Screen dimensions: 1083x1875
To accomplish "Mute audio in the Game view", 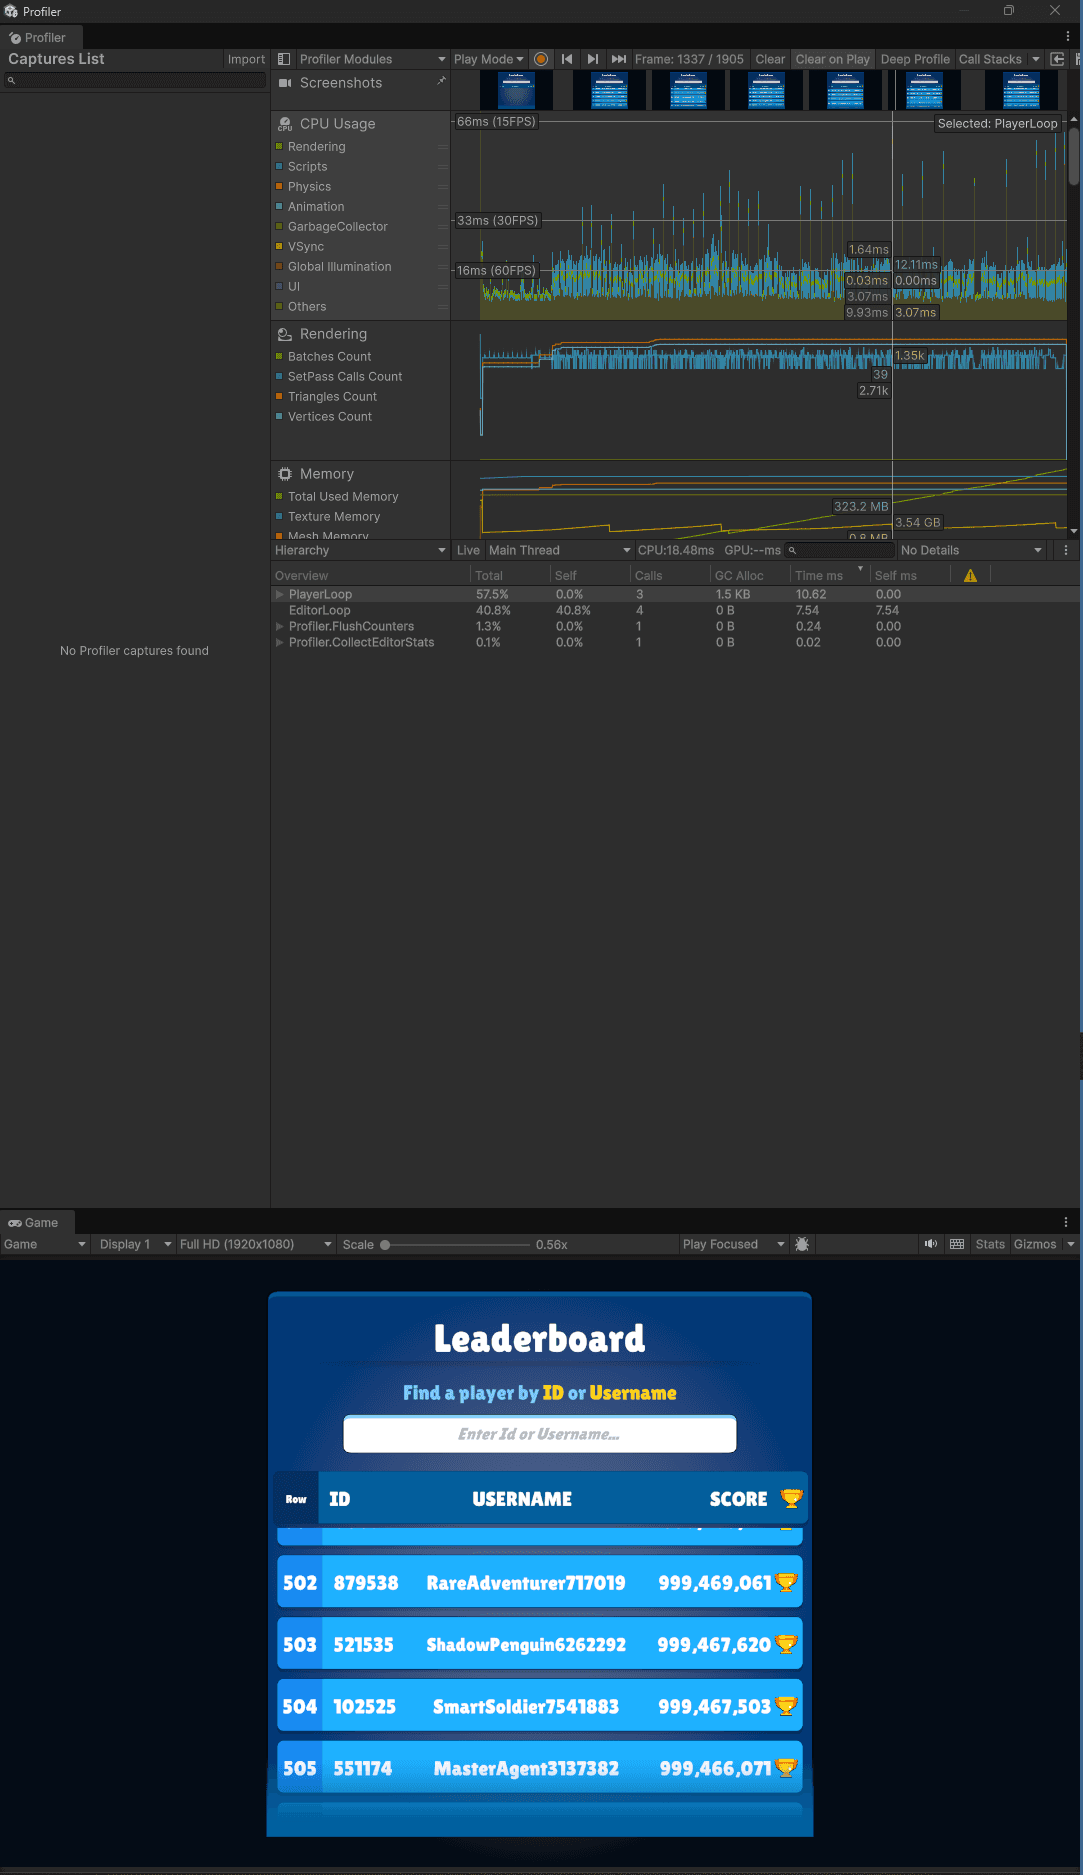I will 931,1244.
